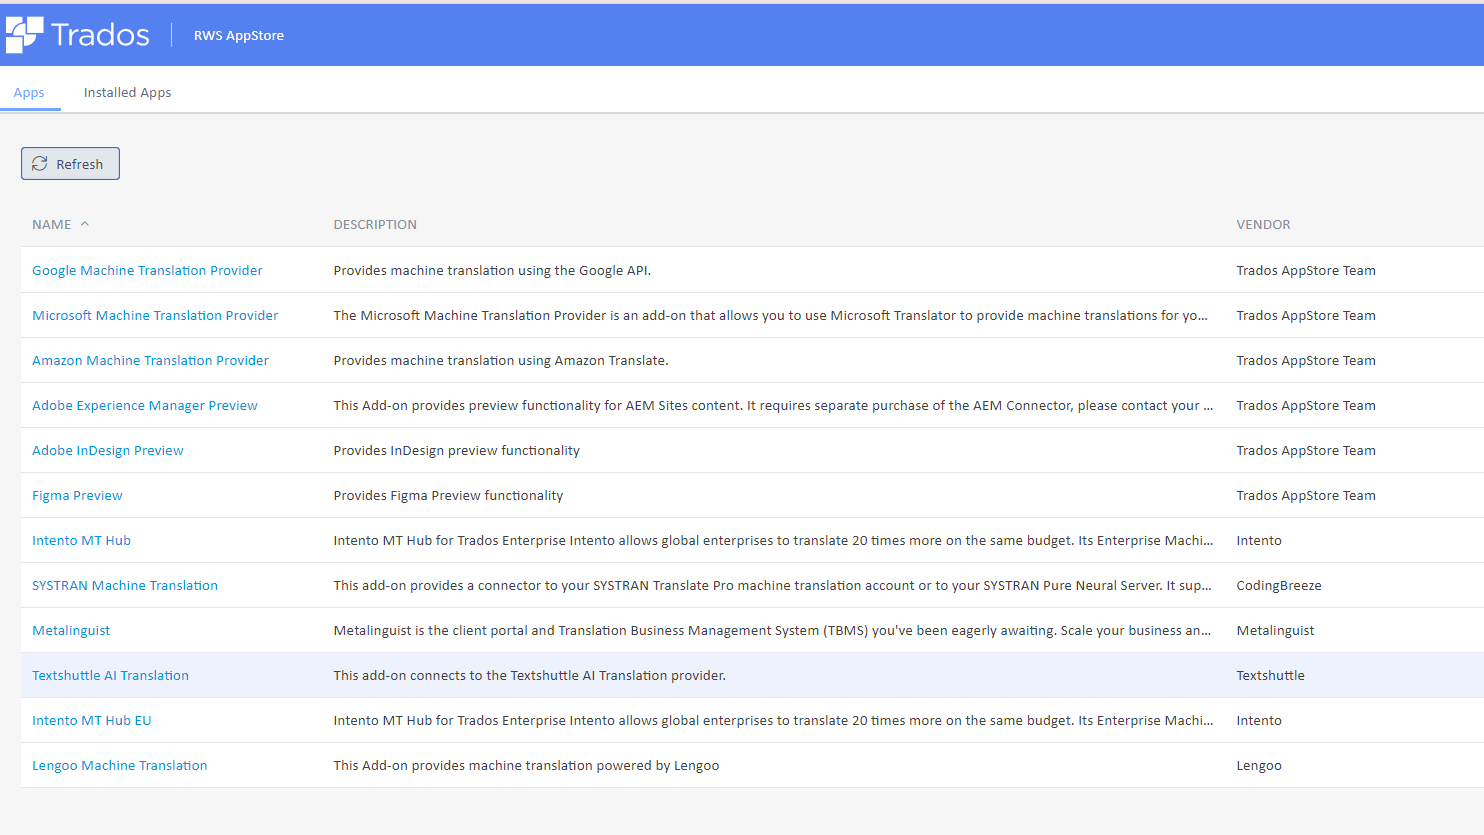Click the RWS AppStore header title

pos(239,36)
